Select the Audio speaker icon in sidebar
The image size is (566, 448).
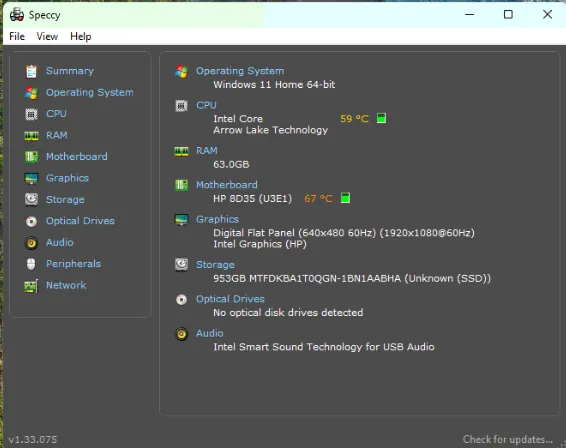31,243
